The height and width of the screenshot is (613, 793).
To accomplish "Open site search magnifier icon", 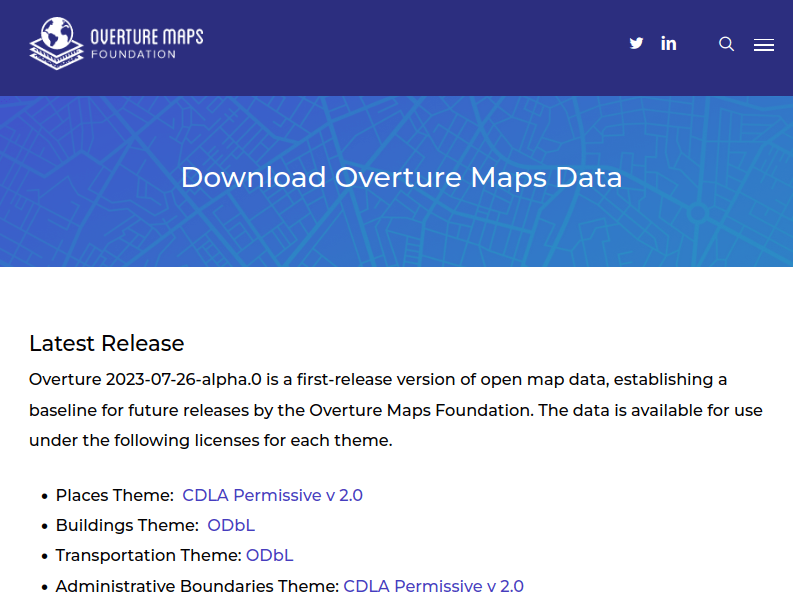I will [726, 44].
